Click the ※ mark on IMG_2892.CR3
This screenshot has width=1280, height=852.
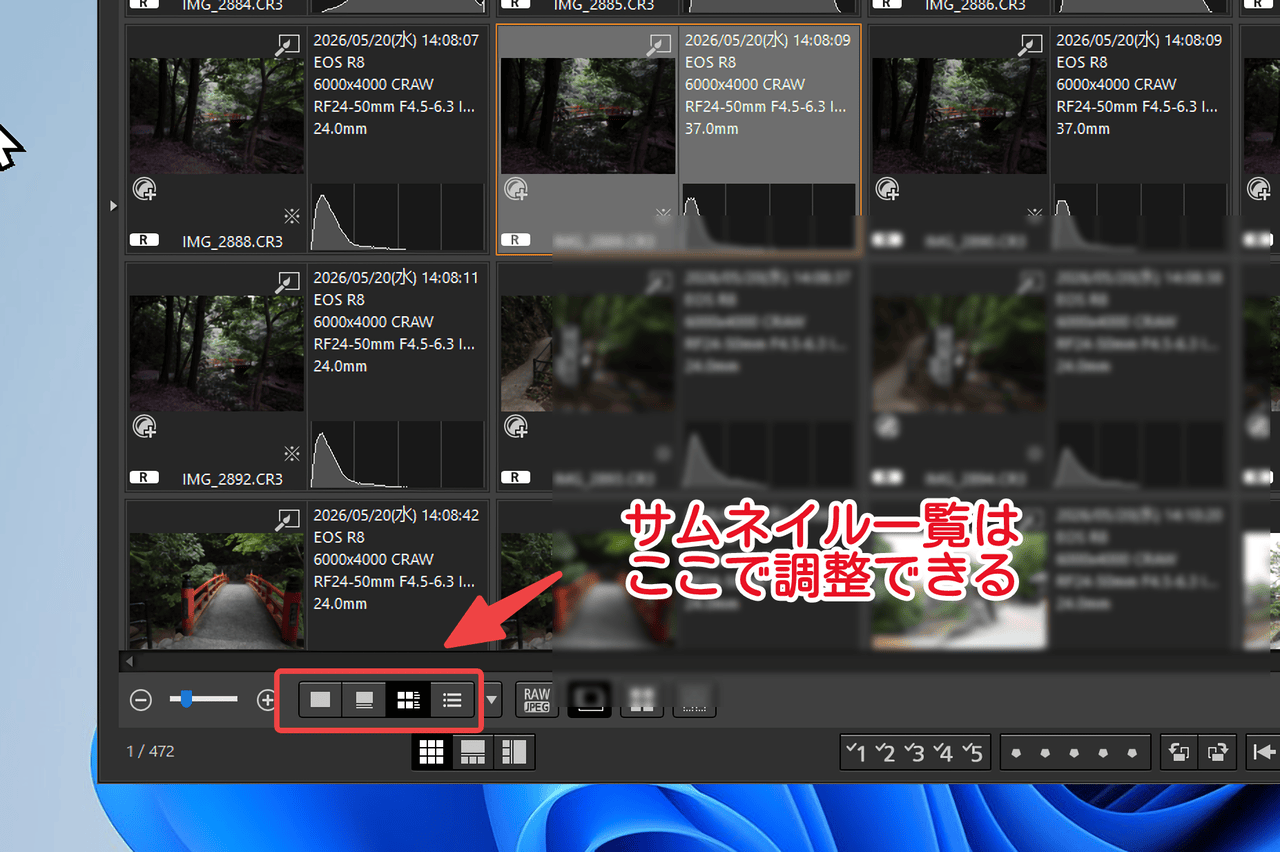(x=292, y=452)
